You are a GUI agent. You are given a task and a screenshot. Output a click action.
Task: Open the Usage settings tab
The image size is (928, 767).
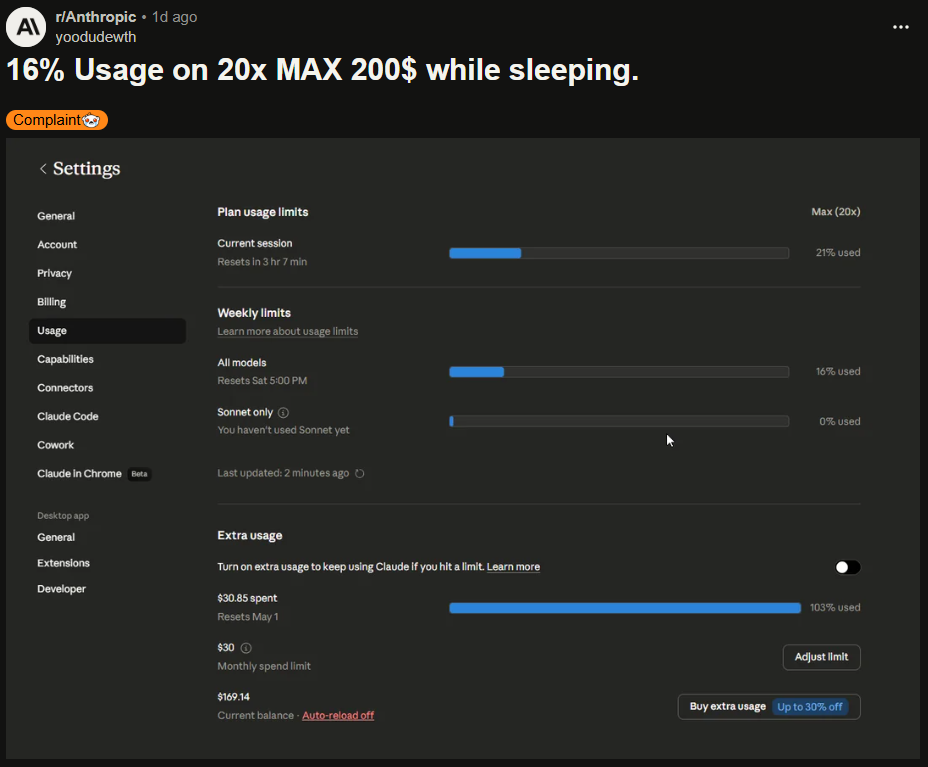point(52,331)
